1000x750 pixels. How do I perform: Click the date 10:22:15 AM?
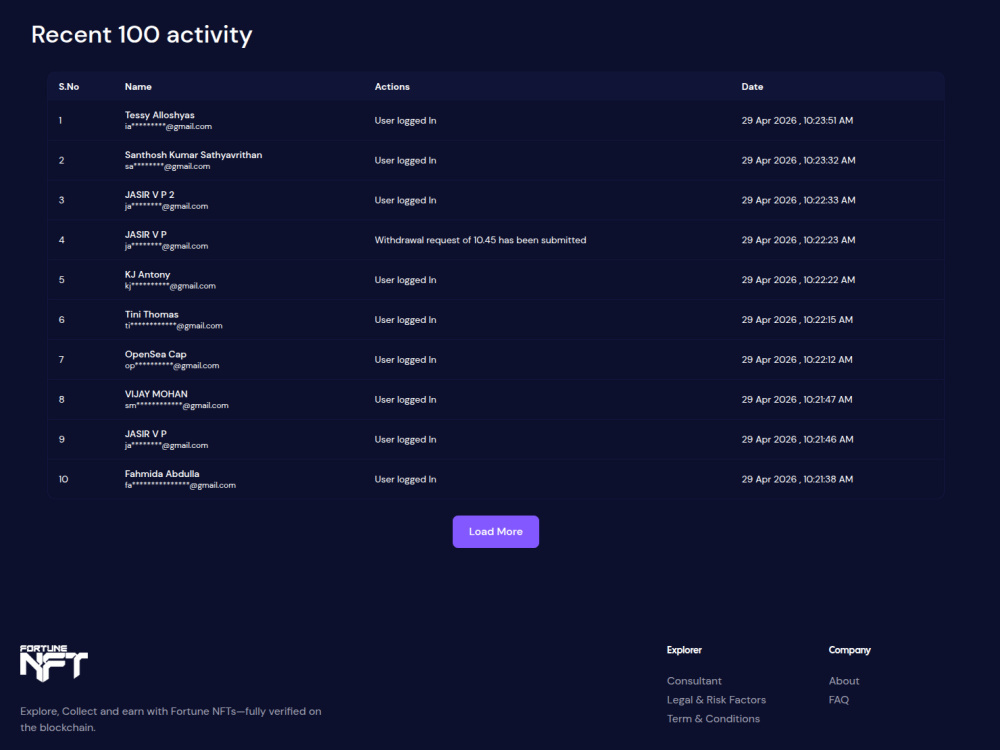pyautogui.click(x=797, y=320)
